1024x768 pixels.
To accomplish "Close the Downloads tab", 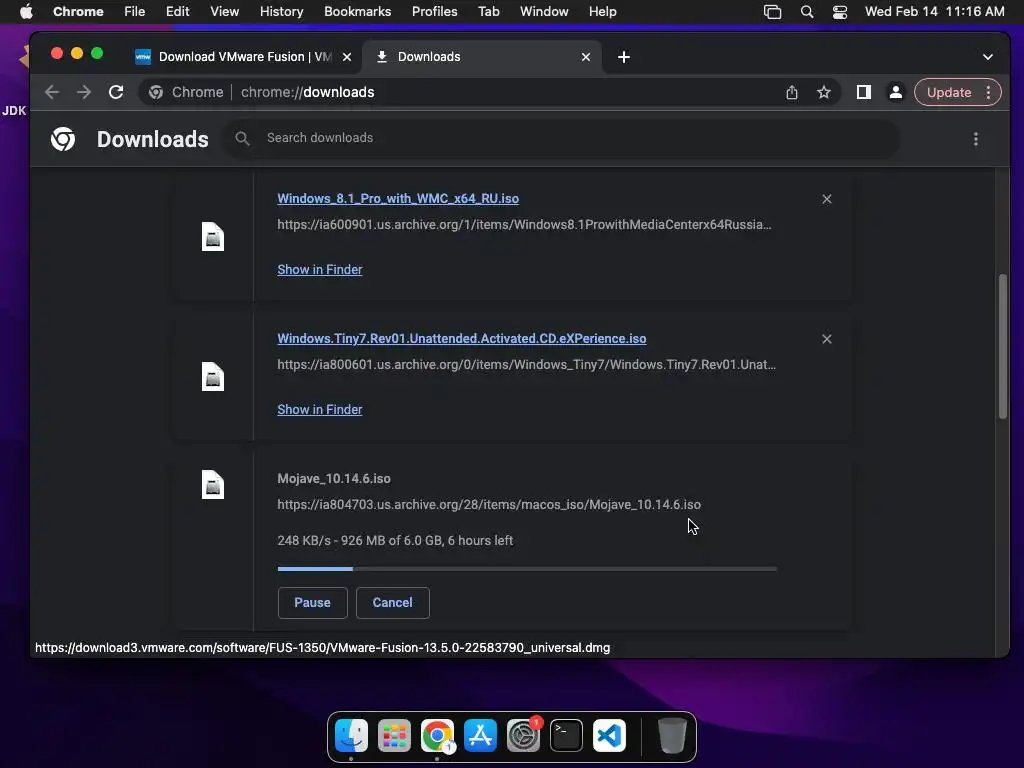I will pos(586,57).
